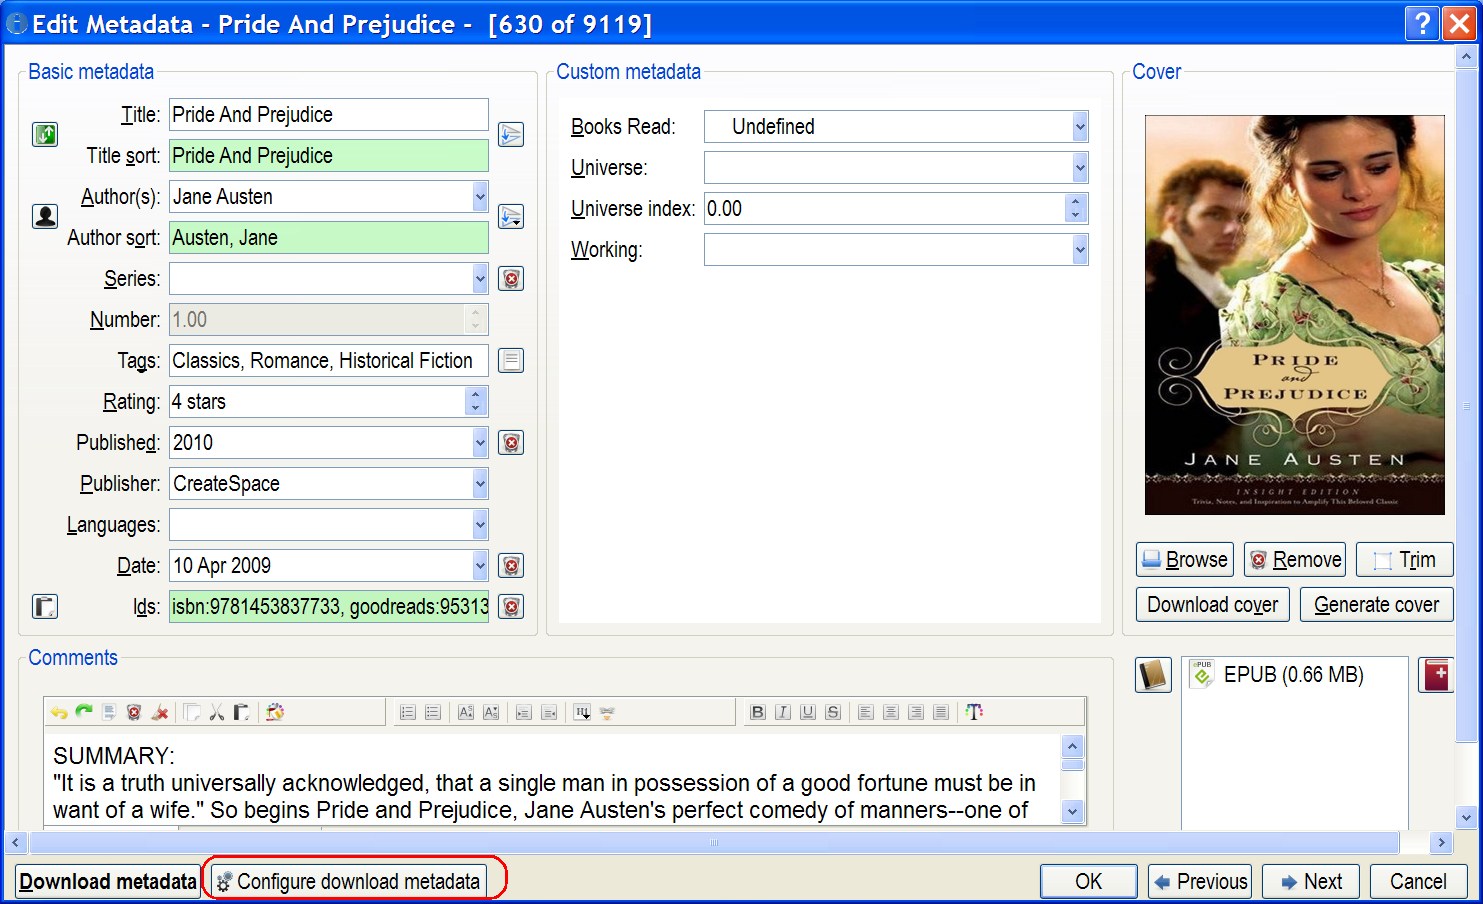Center the comments text
Image resolution: width=1483 pixels, height=904 pixels.
(x=891, y=712)
